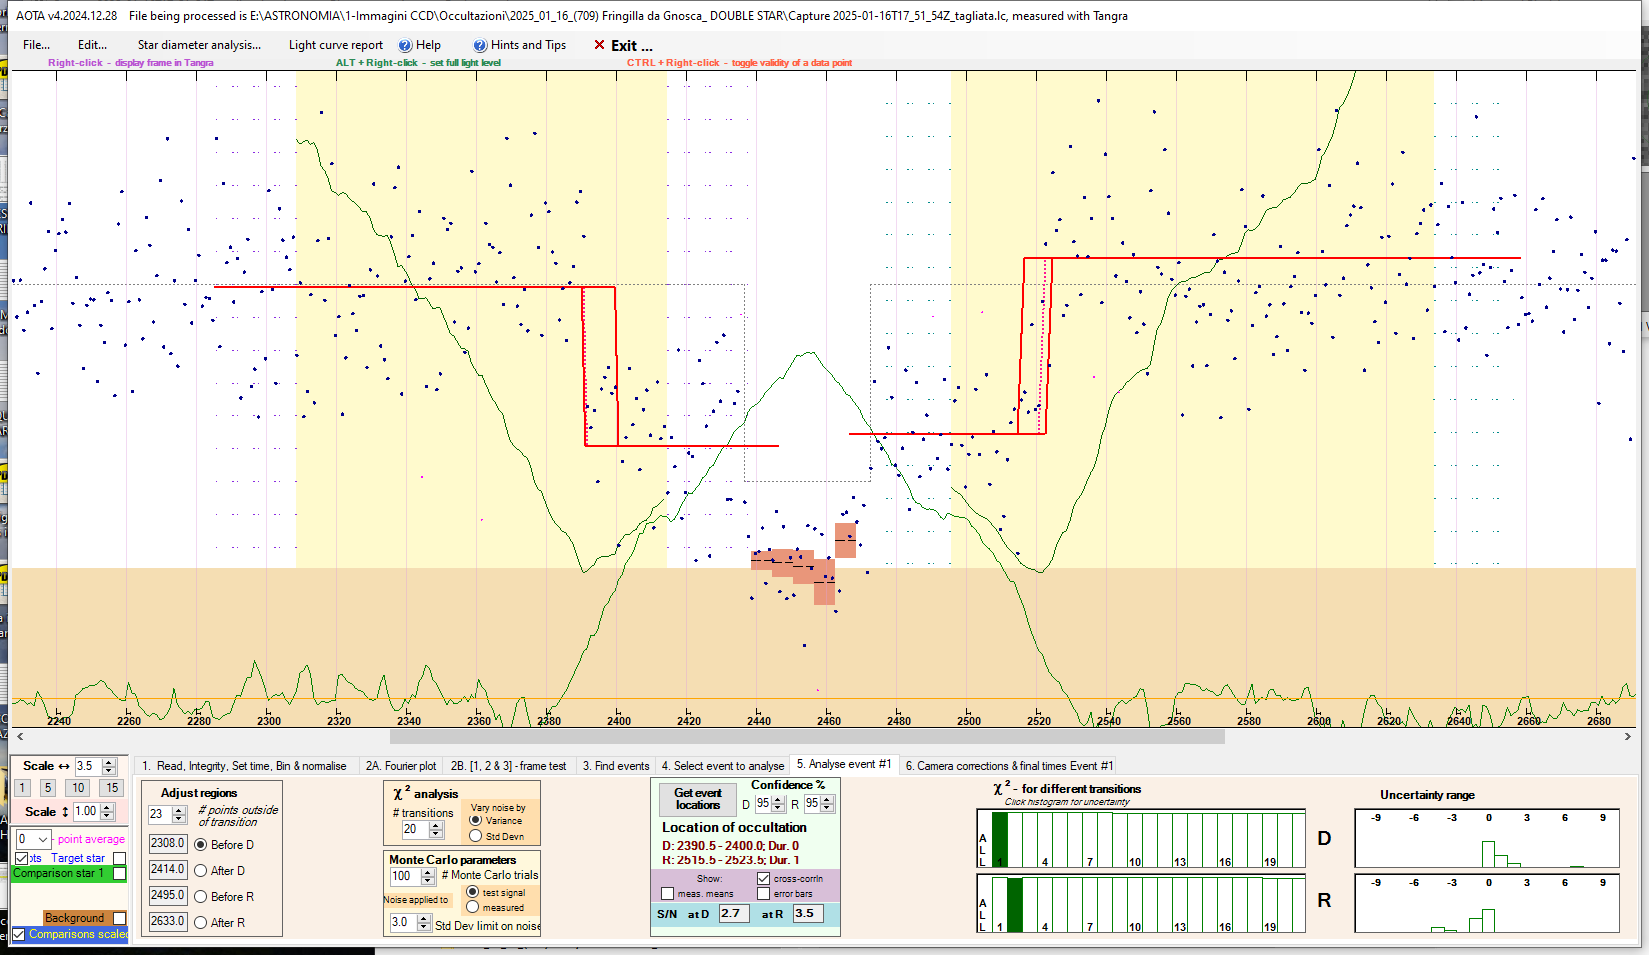Enable the meas. means checkbox
Screen dimensions: 1649x955
pyautogui.click(x=668, y=893)
